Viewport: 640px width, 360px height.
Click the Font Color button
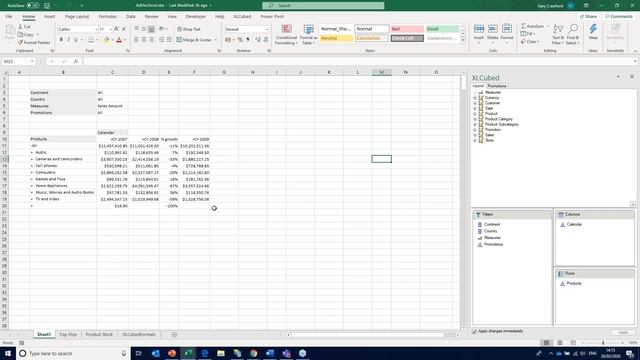point(119,40)
